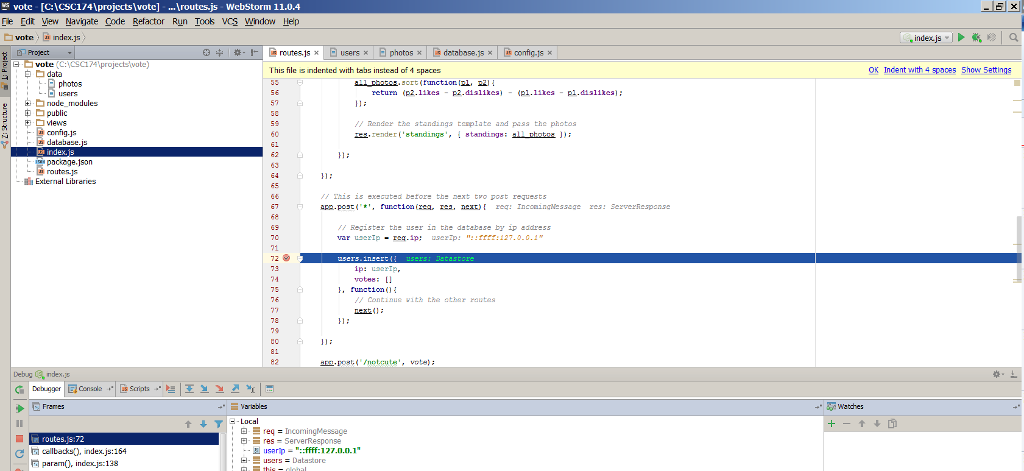
Task: Stop the debug session with the red square
Action: pos(19,438)
